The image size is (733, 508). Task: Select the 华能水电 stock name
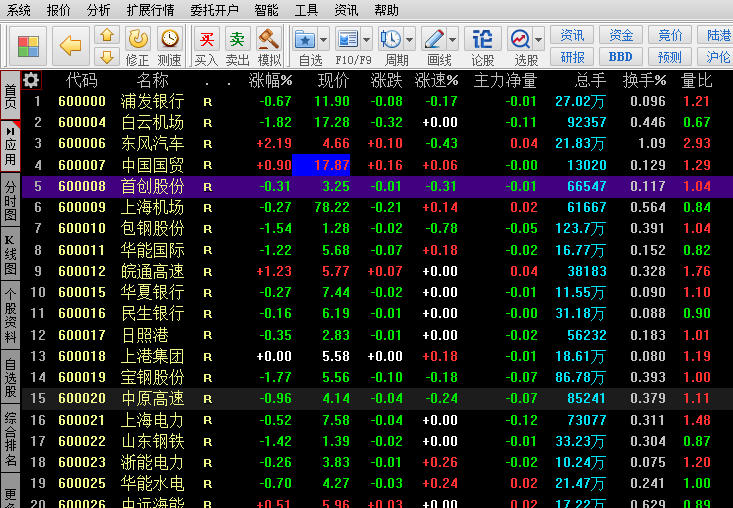point(152,483)
